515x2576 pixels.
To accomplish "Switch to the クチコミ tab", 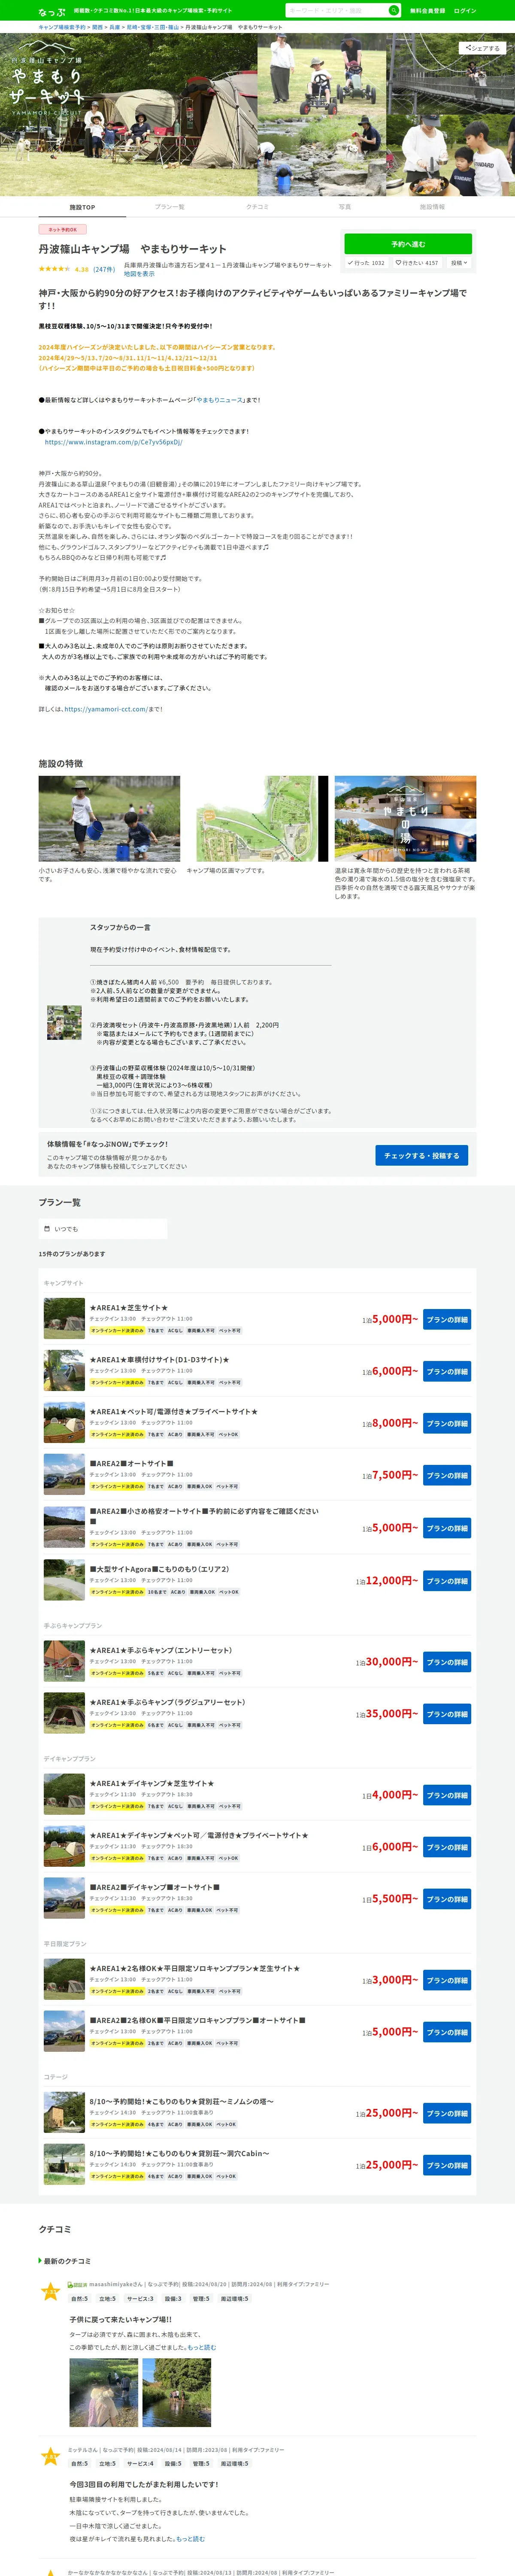I will tap(257, 207).
